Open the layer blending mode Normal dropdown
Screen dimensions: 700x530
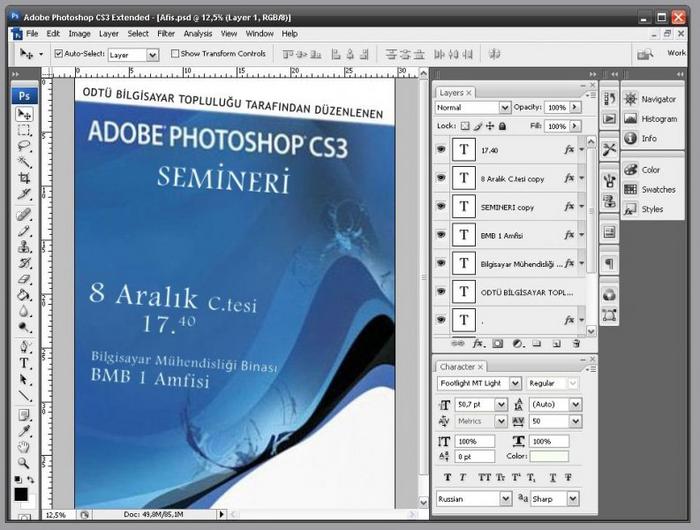coord(473,107)
